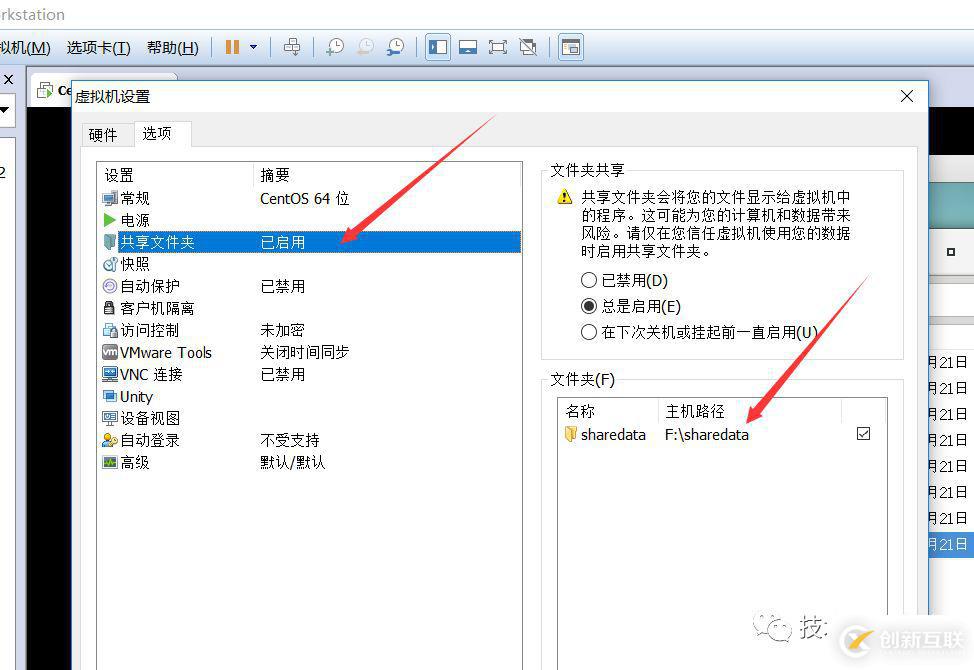Select the 电源 settings row
Image resolution: width=974 pixels, height=670 pixels.
[x=309, y=220]
